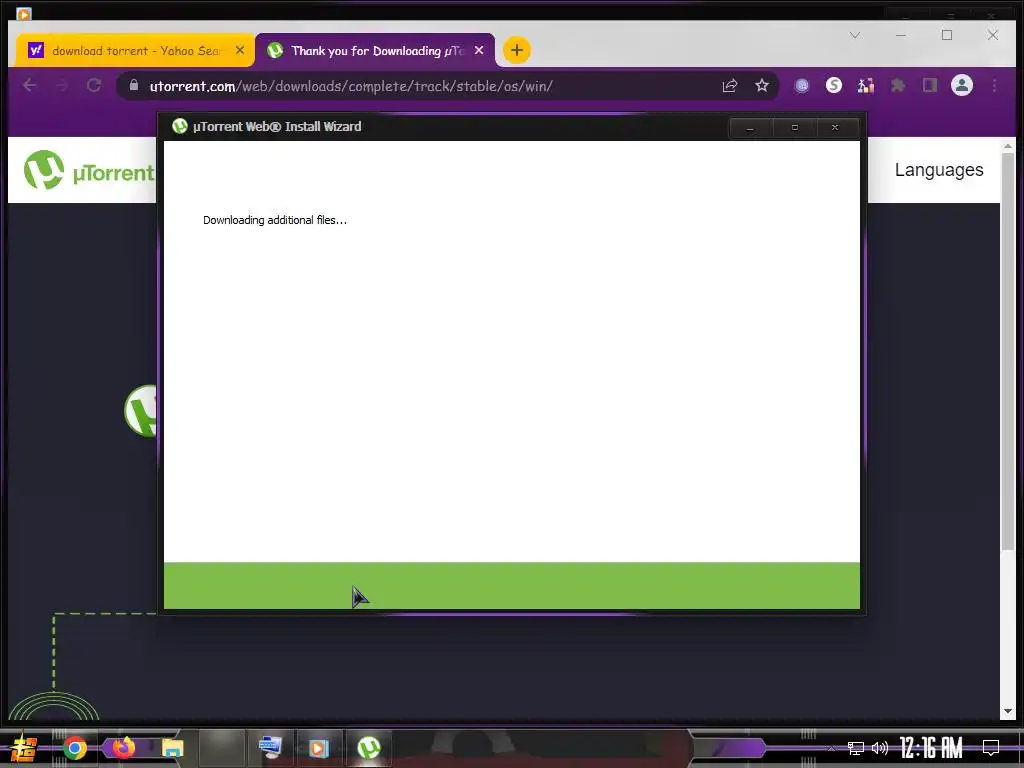Open Chrome three-dot menu
The height and width of the screenshot is (768, 1024).
(x=995, y=86)
